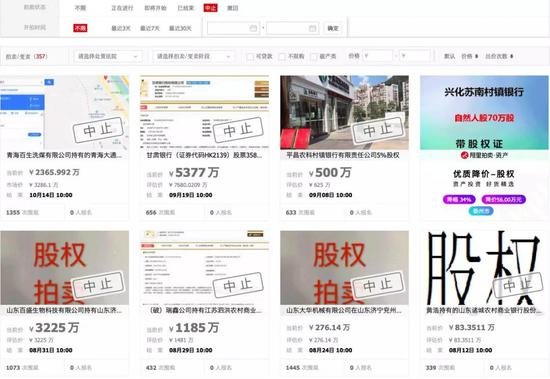Screen dimensions: 550x379
Task: Click the end date input box
Action: pos(293,28)
